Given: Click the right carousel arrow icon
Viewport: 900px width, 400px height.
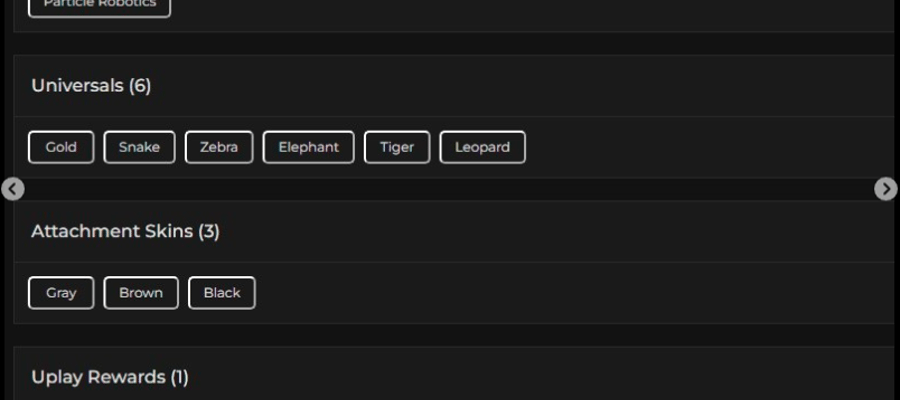Looking at the screenshot, I should click(886, 189).
